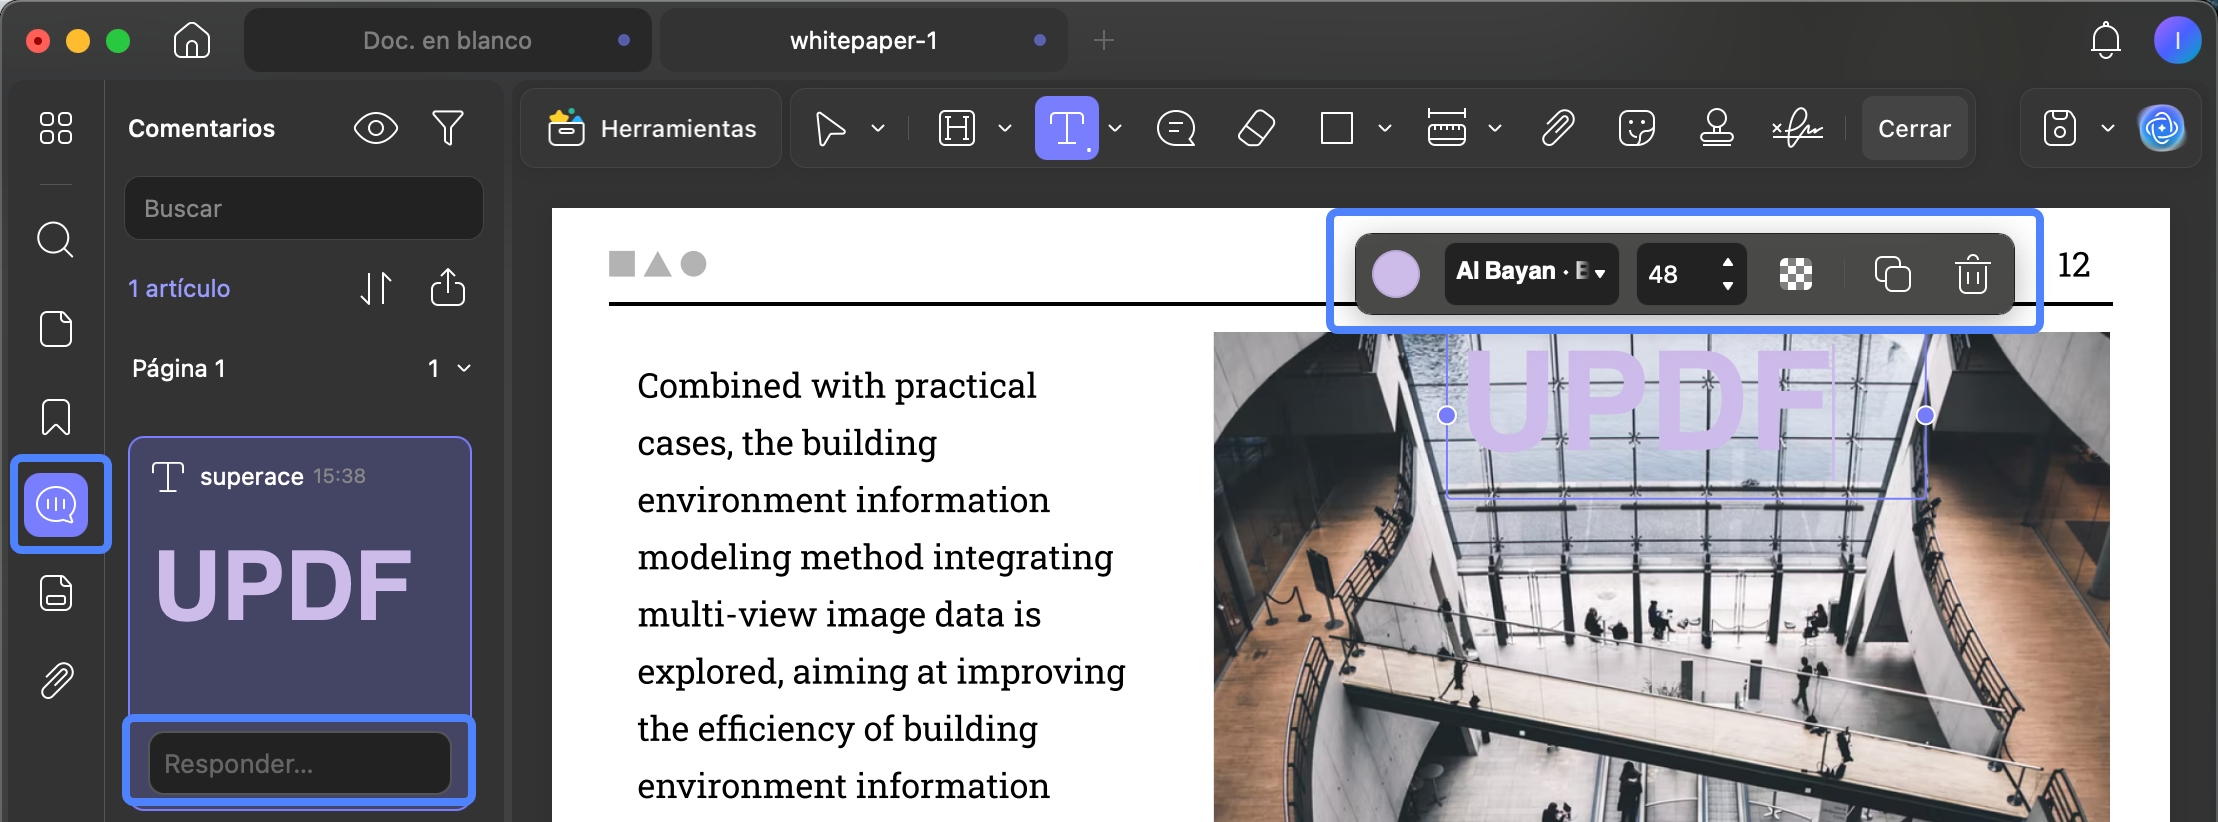This screenshot has height=822, width=2218.
Task: Open the sticker tool
Action: (x=1636, y=128)
